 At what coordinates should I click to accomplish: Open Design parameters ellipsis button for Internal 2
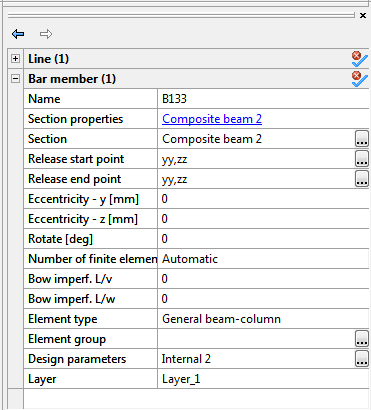362,359
